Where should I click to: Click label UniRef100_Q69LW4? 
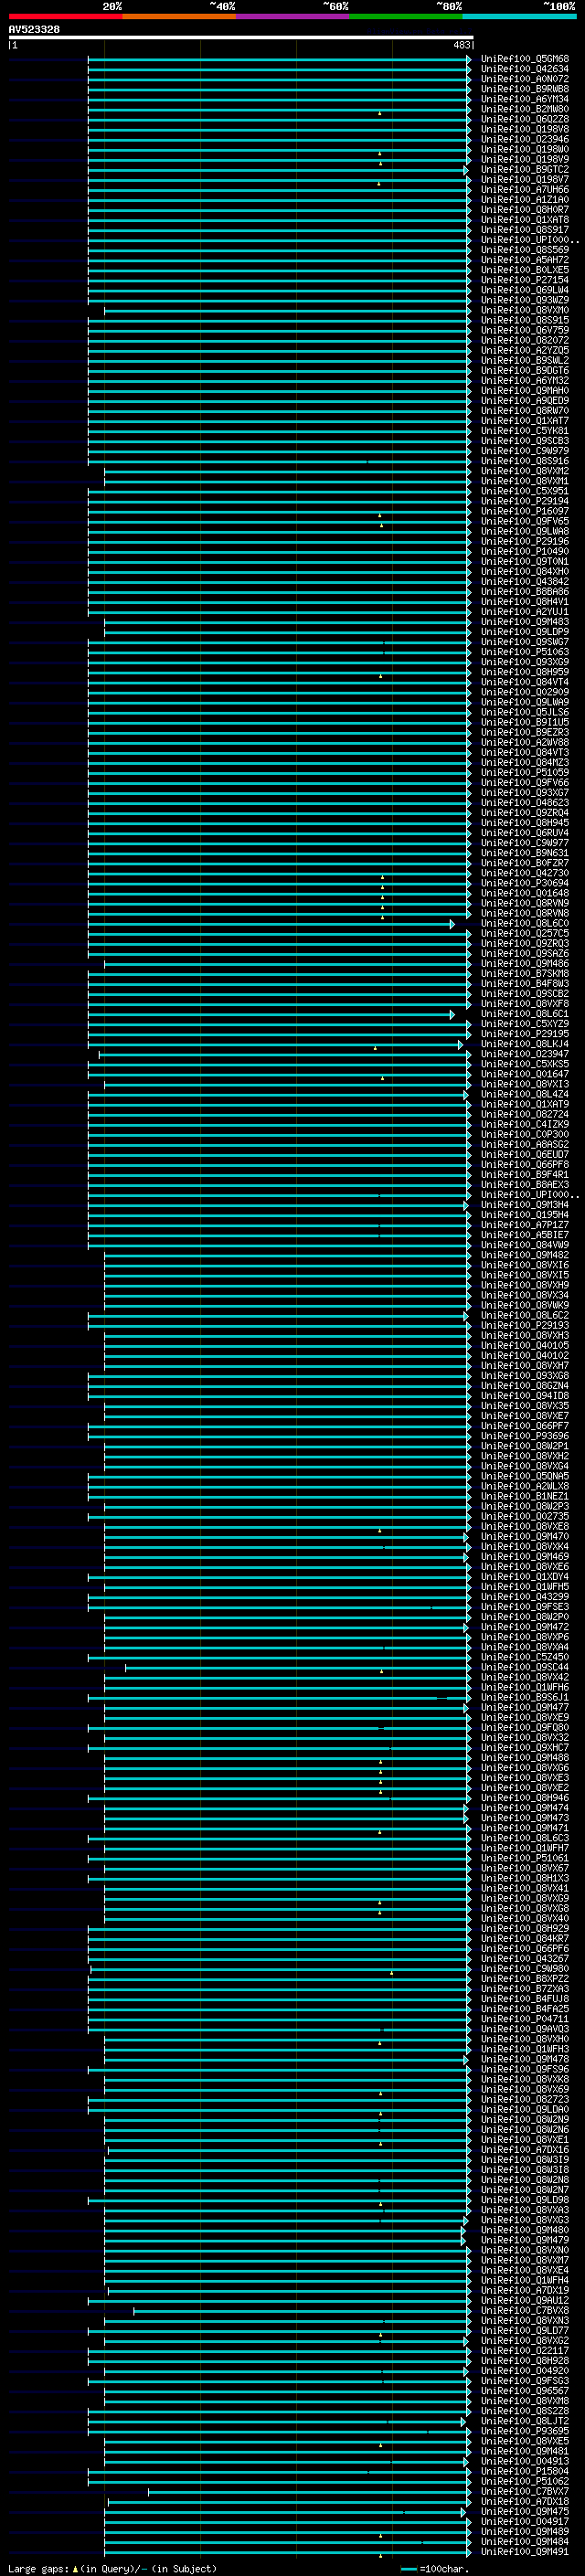point(525,290)
